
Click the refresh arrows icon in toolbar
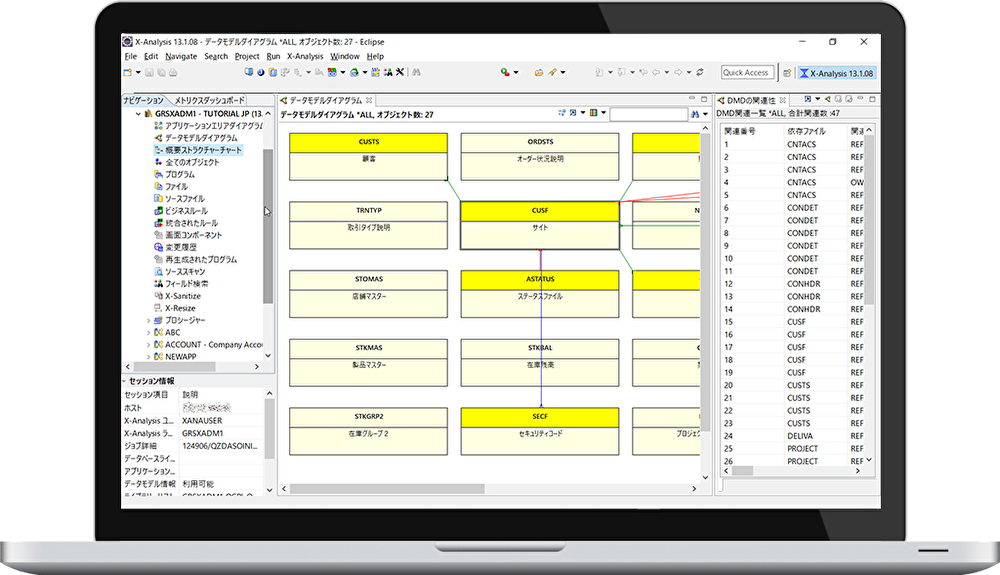click(x=700, y=72)
